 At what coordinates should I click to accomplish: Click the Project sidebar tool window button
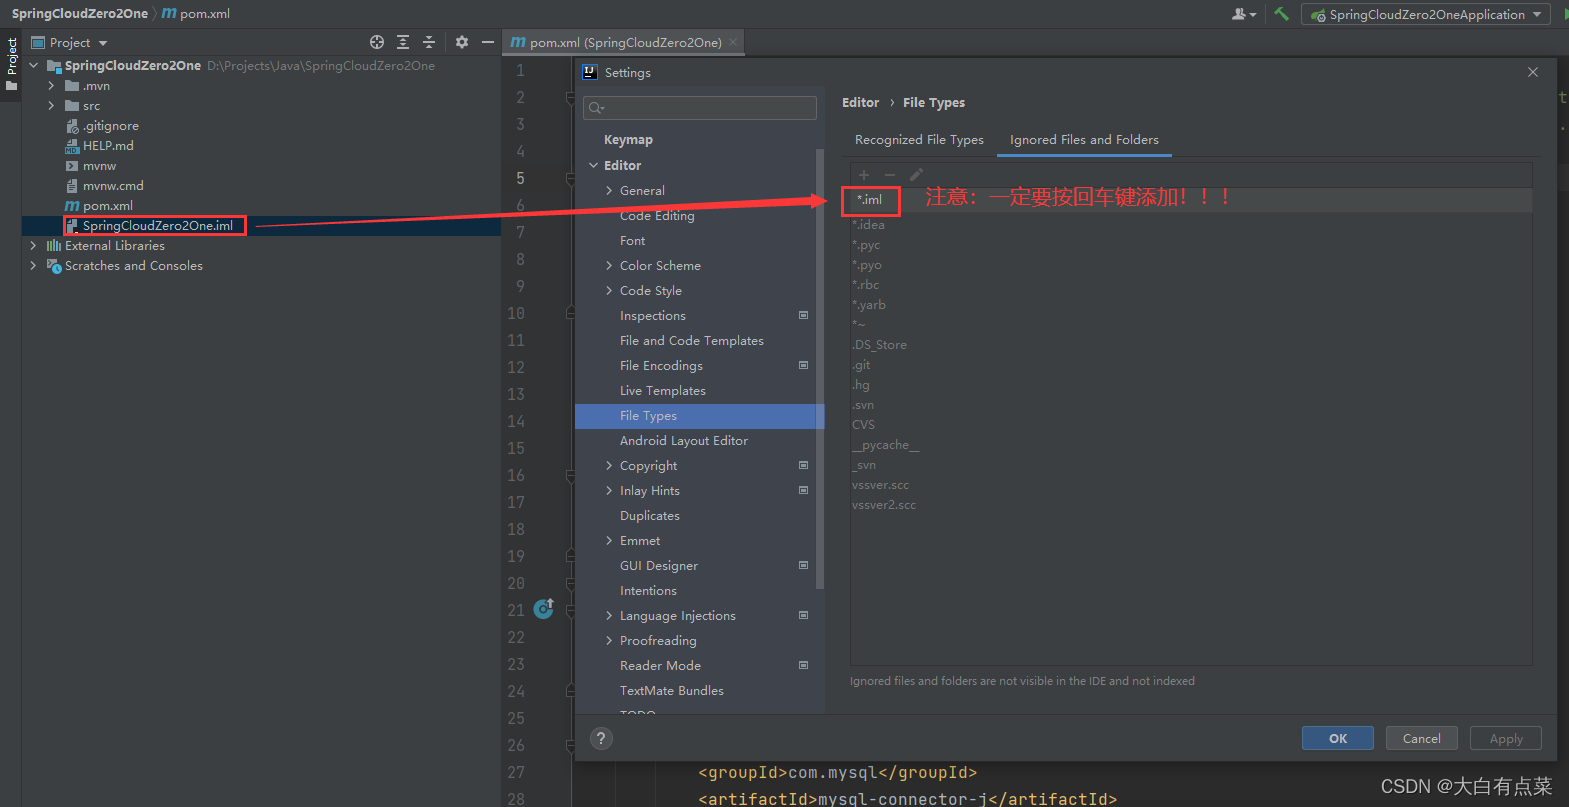[x=11, y=65]
